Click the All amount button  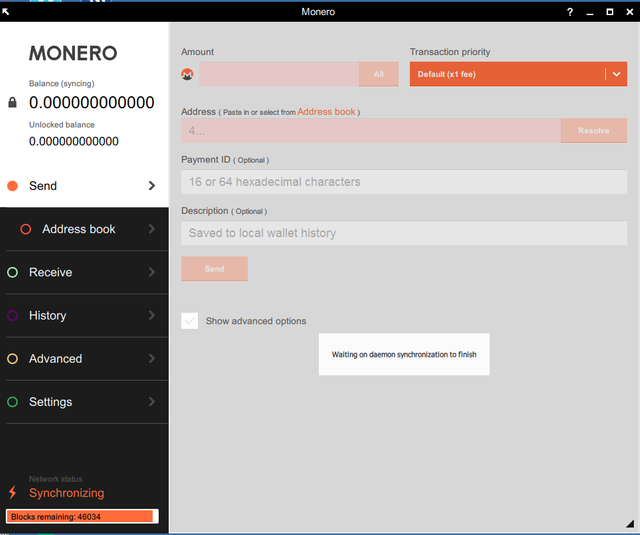[x=378, y=74]
